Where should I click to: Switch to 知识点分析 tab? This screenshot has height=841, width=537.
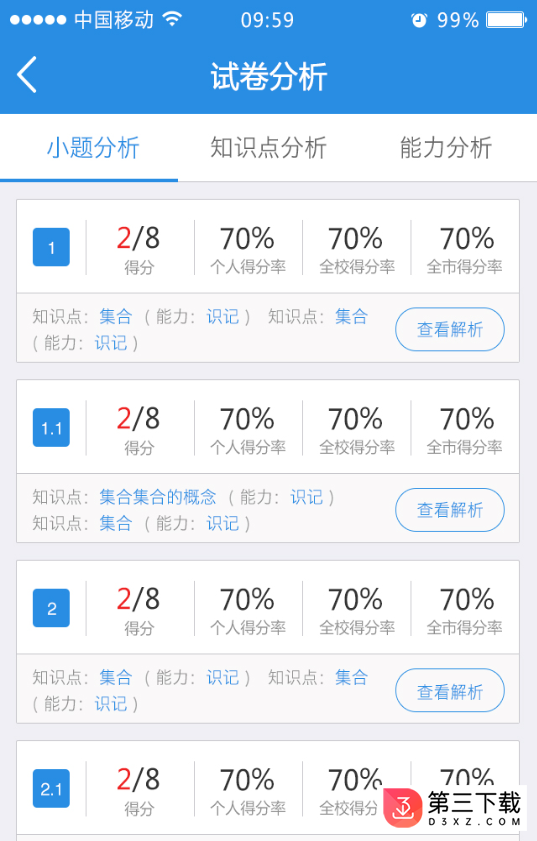pos(268,147)
